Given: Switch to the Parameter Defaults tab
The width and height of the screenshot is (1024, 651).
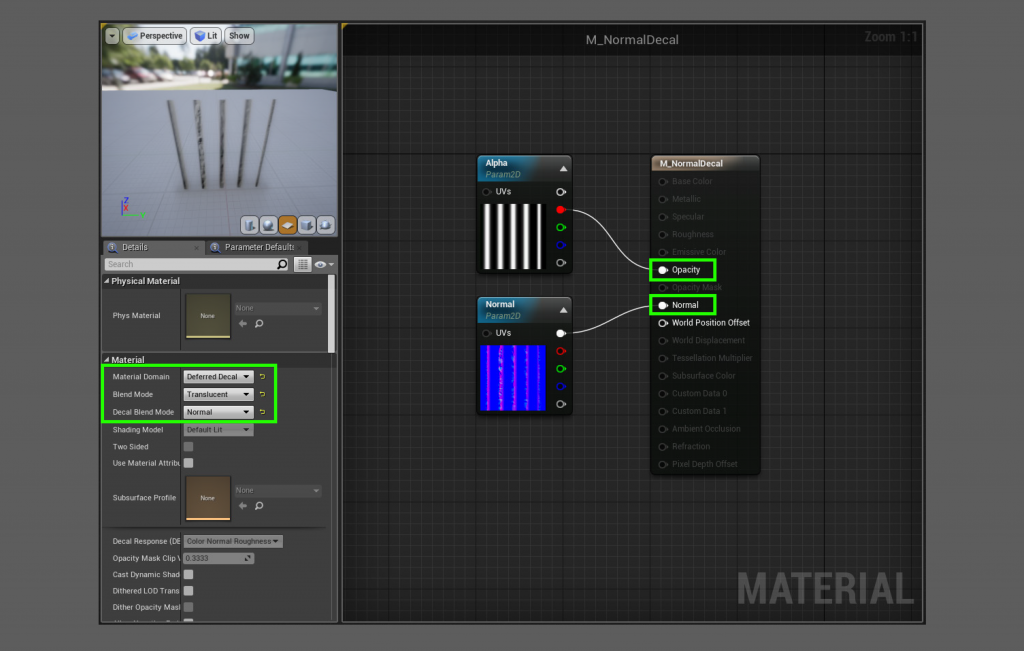Looking at the screenshot, I should (255, 247).
